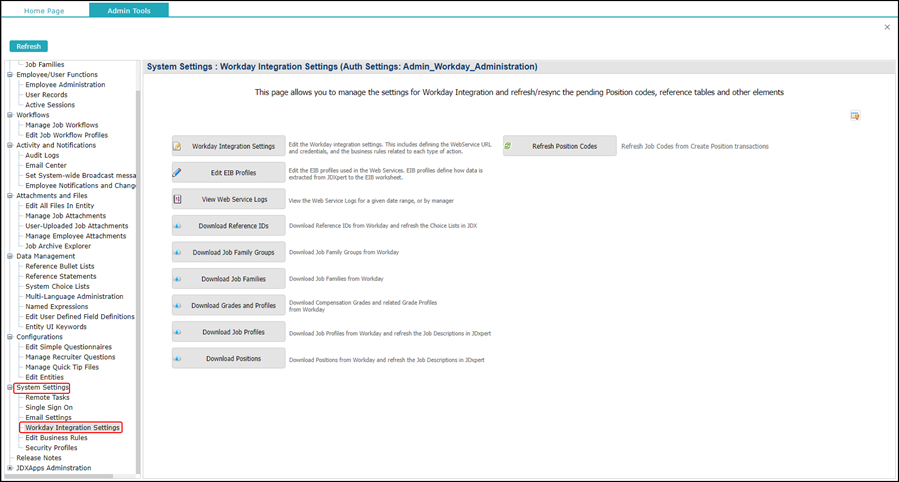Click the download icon beside Download Job Profiles

pyautogui.click(x=177, y=332)
